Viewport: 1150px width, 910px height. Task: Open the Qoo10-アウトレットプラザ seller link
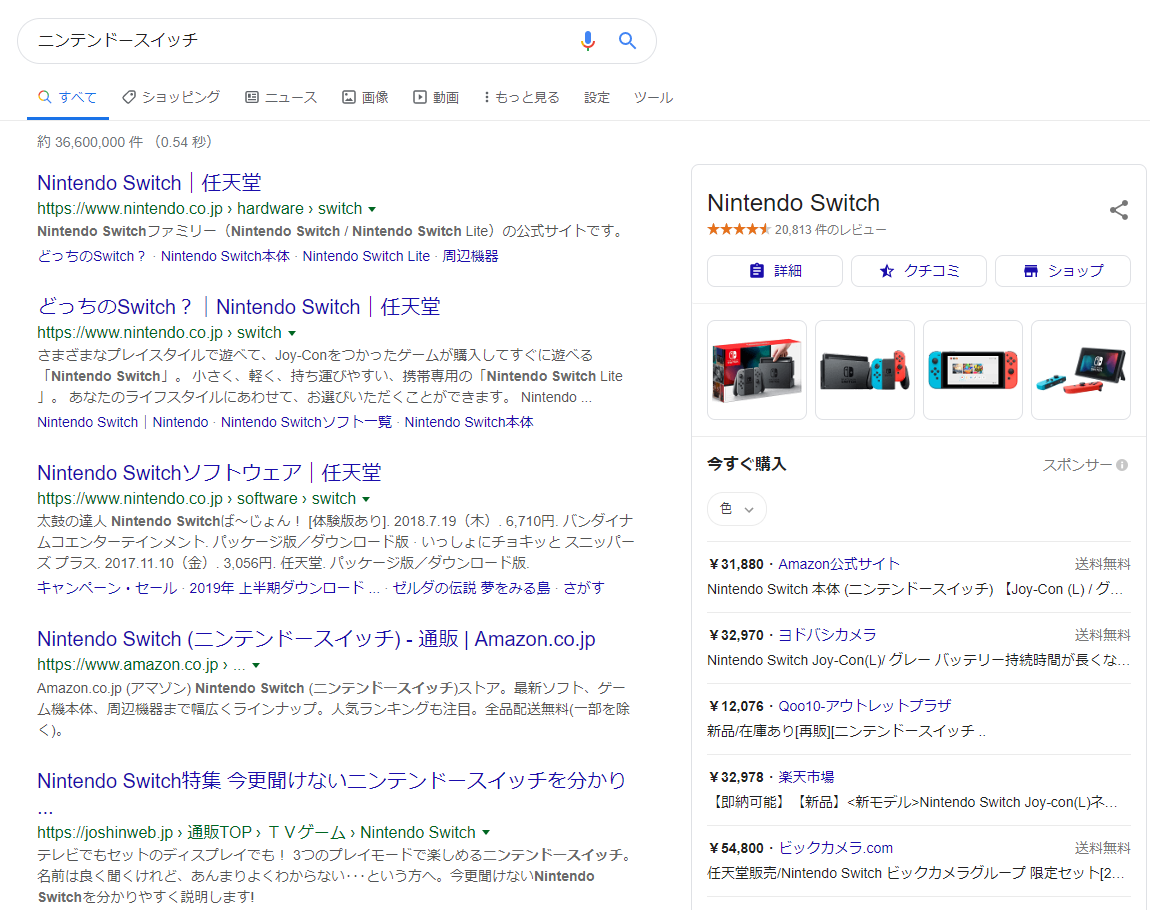(865, 706)
